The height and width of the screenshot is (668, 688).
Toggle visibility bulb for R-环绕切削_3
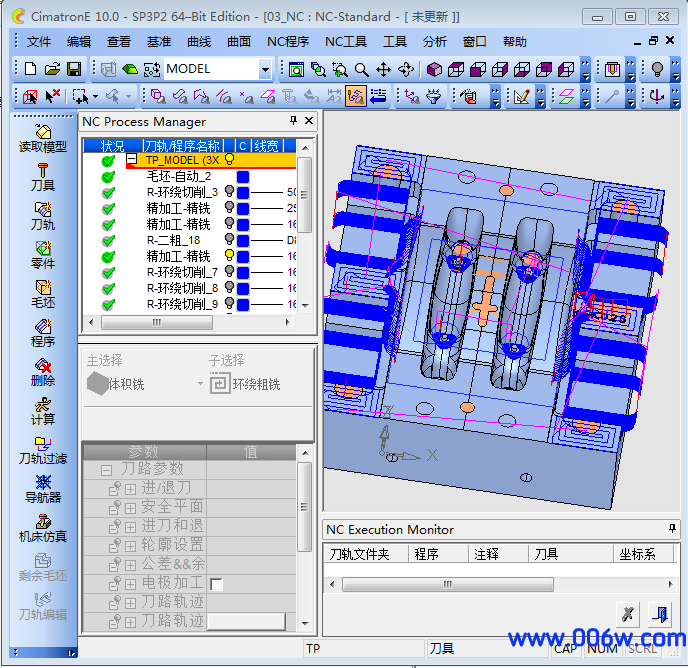pyautogui.click(x=229, y=191)
